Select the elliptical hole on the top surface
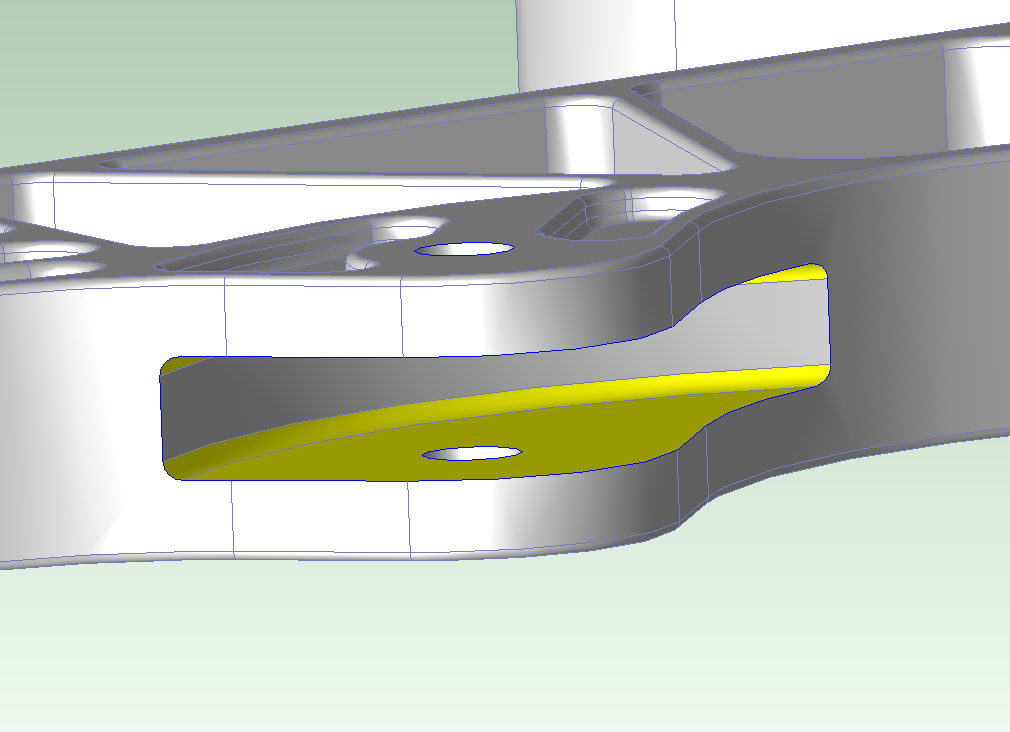Screen dimensions: 1010x732 tap(465, 248)
